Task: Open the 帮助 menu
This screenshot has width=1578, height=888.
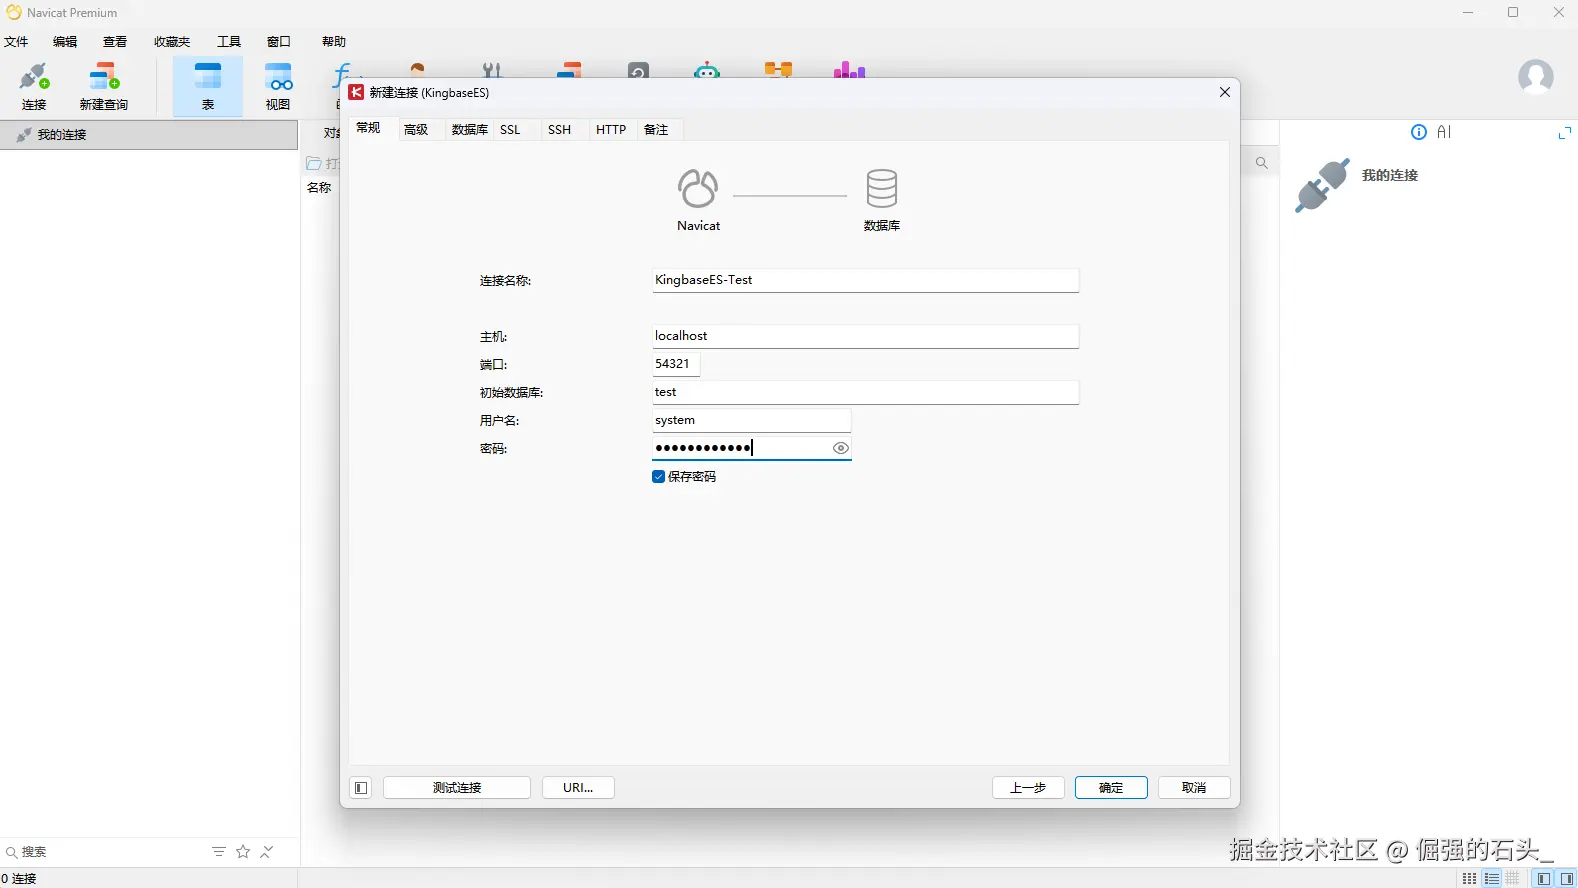Action: coord(334,42)
